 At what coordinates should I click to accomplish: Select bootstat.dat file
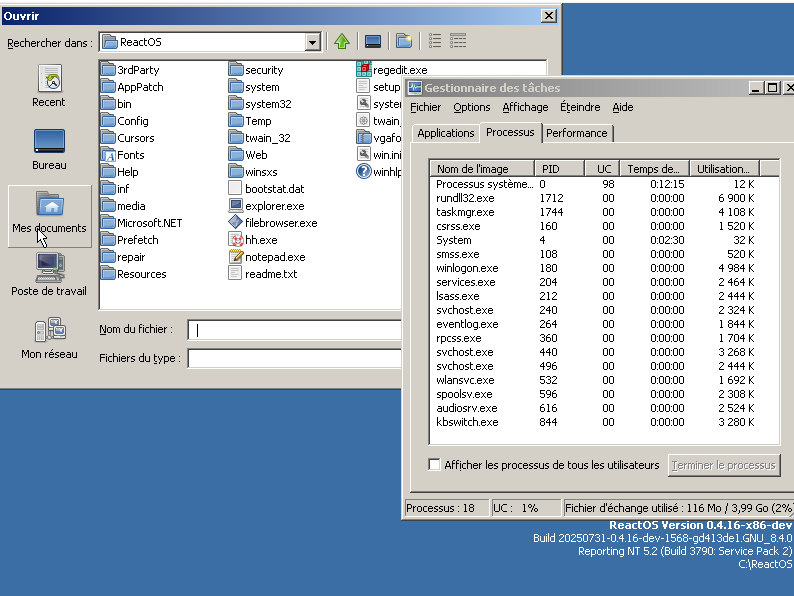pos(266,189)
